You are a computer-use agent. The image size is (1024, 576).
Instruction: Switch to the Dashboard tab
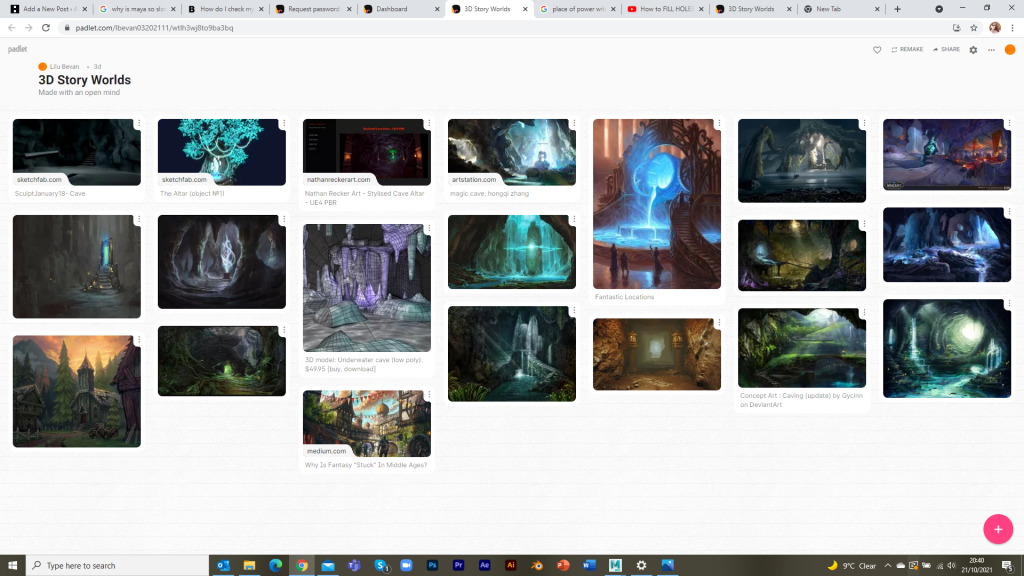click(x=401, y=9)
